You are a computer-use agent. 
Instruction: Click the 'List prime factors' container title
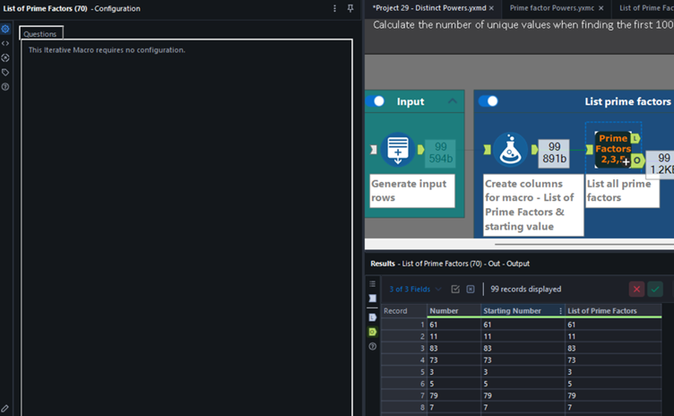pos(628,101)
